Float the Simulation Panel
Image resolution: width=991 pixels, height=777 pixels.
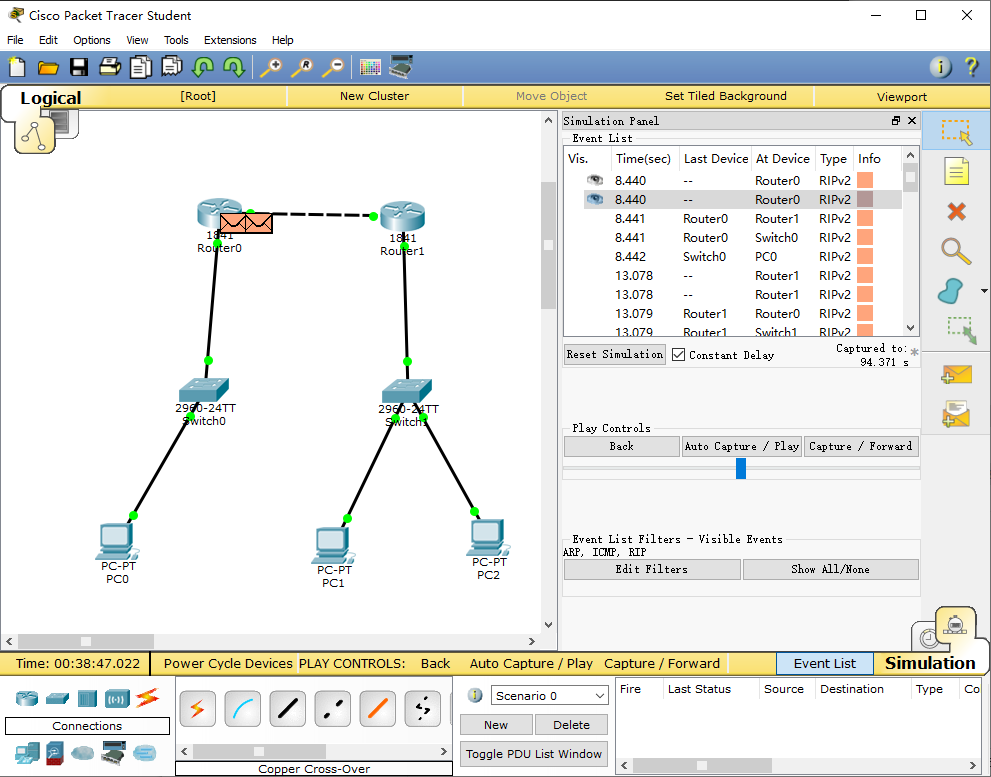(896, 121)
